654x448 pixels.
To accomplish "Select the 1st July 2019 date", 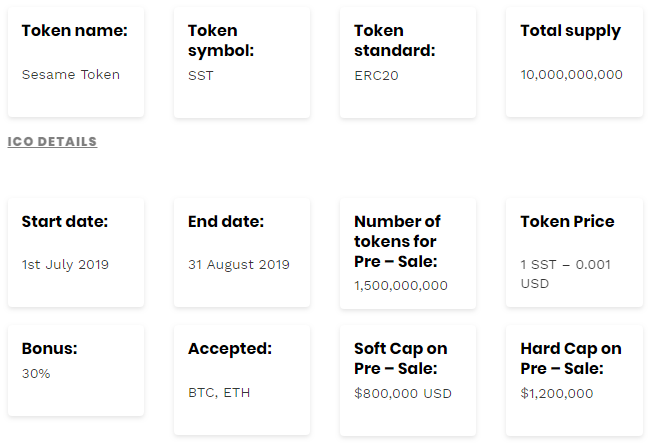I will [x=65, y=265].
